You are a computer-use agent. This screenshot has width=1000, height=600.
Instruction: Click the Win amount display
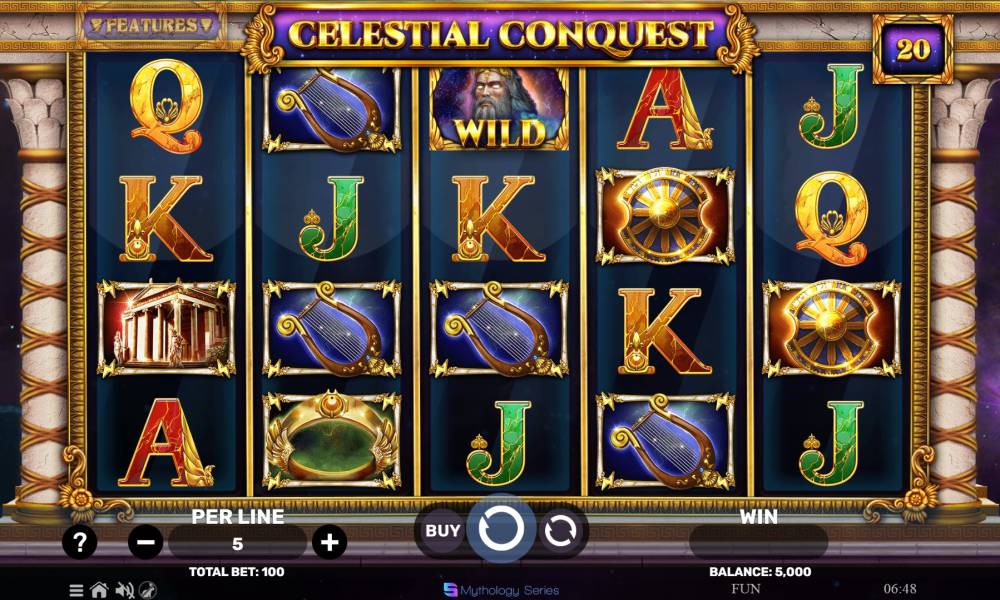pos(758,542)
